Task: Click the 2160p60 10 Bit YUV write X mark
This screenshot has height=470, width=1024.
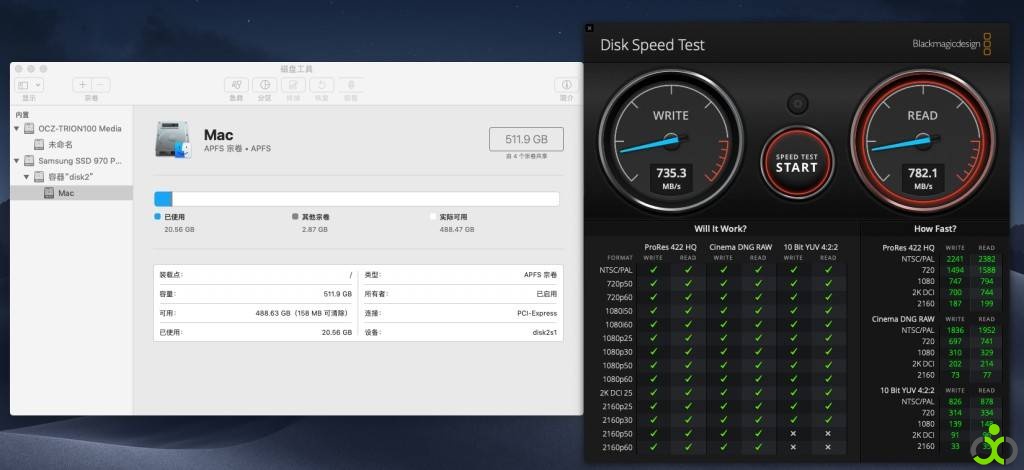Action: coord(793,448)
